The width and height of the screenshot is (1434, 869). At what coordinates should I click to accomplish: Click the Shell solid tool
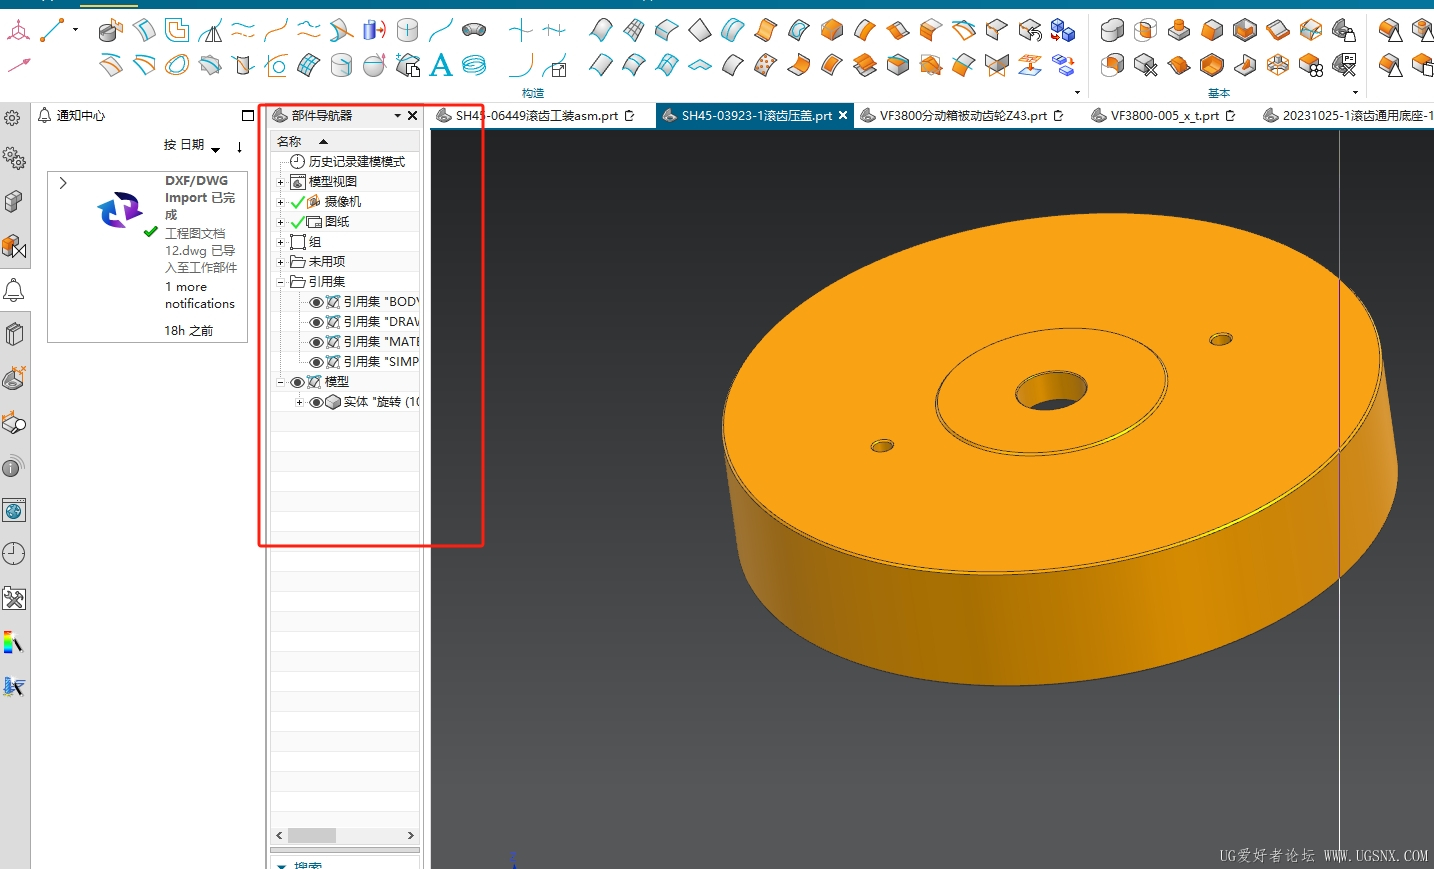[1212, 66]
